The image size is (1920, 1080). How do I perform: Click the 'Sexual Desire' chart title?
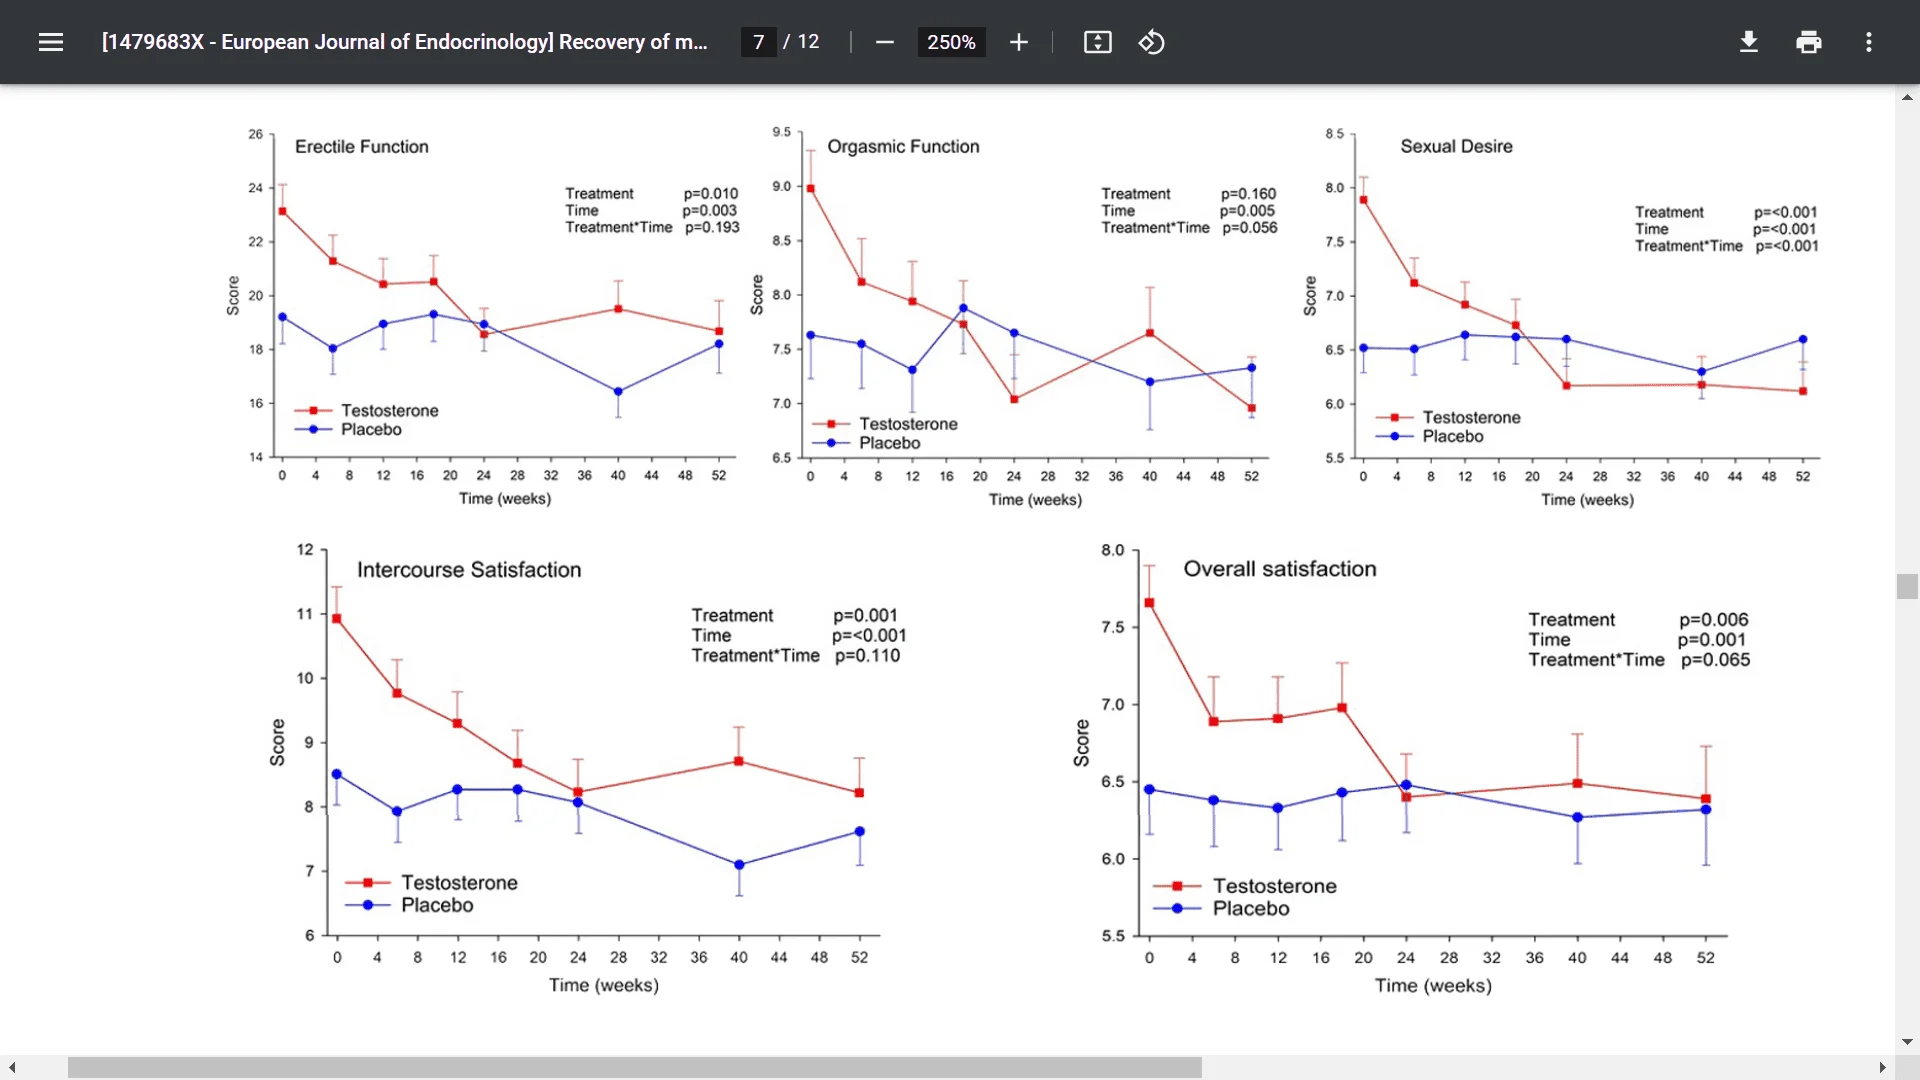(1456, 146)
